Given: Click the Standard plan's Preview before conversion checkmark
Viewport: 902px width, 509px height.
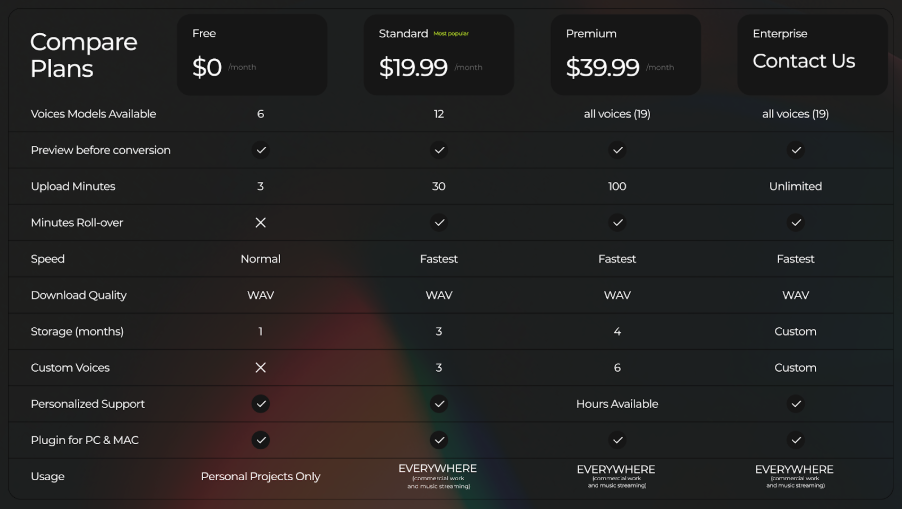Looking at the screenshot, I should click(439, 150).
